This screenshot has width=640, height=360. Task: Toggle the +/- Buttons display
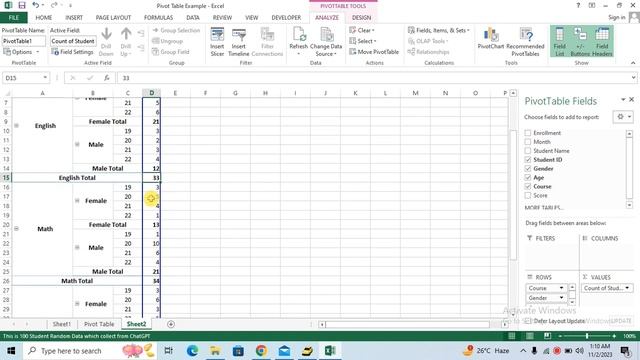click(x=580, y=42)
